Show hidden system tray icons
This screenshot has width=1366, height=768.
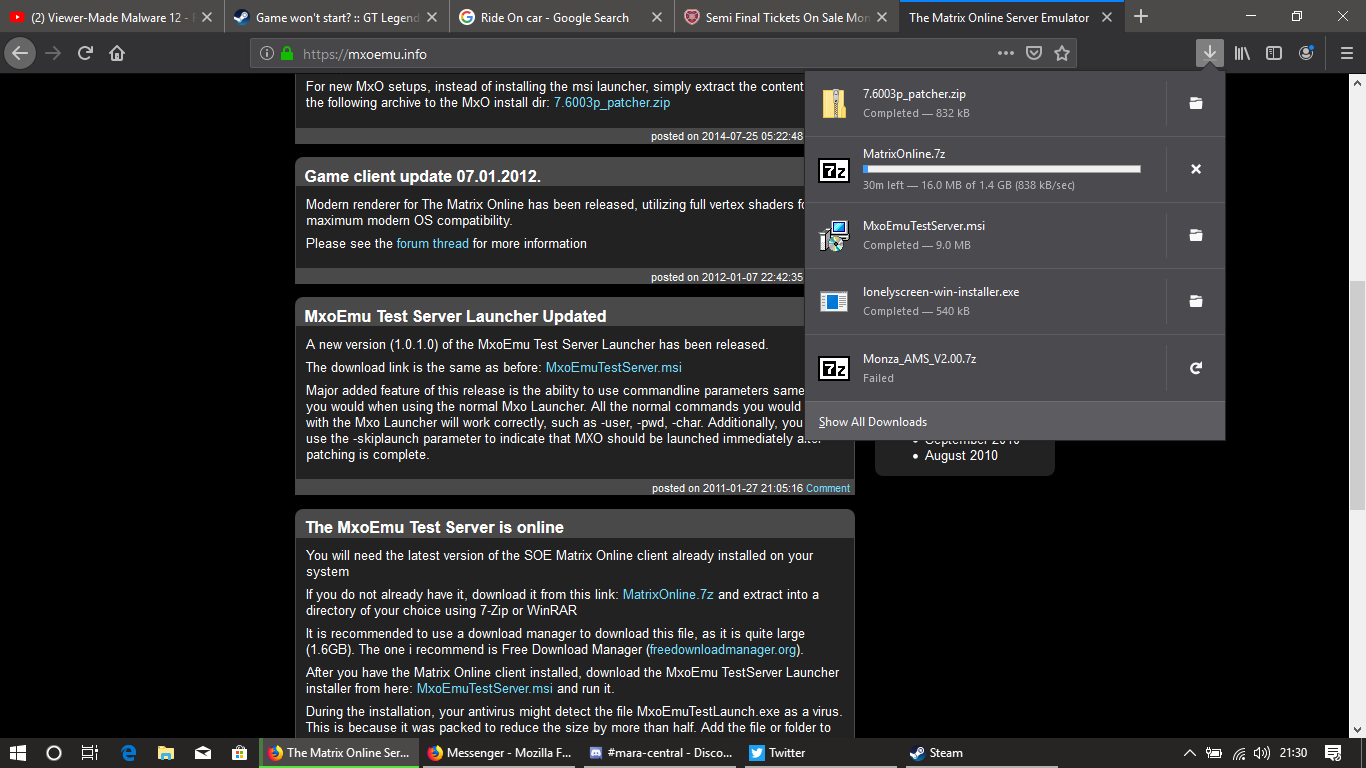point(1189,753)
